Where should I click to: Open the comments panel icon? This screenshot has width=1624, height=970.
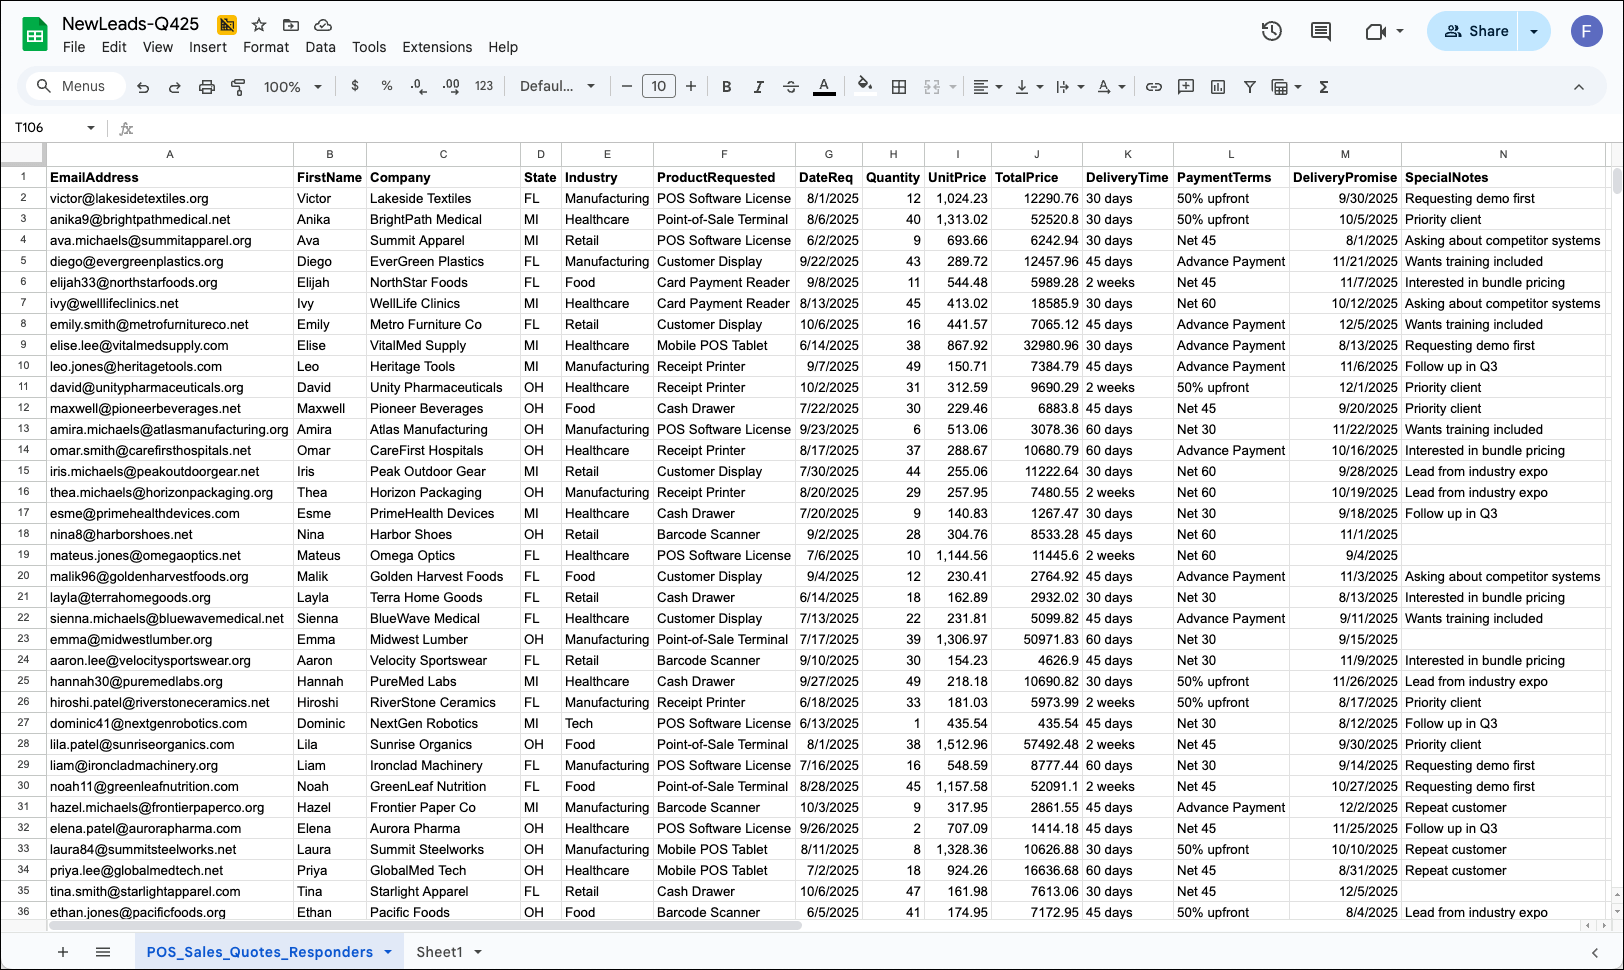coord(1321,31)
